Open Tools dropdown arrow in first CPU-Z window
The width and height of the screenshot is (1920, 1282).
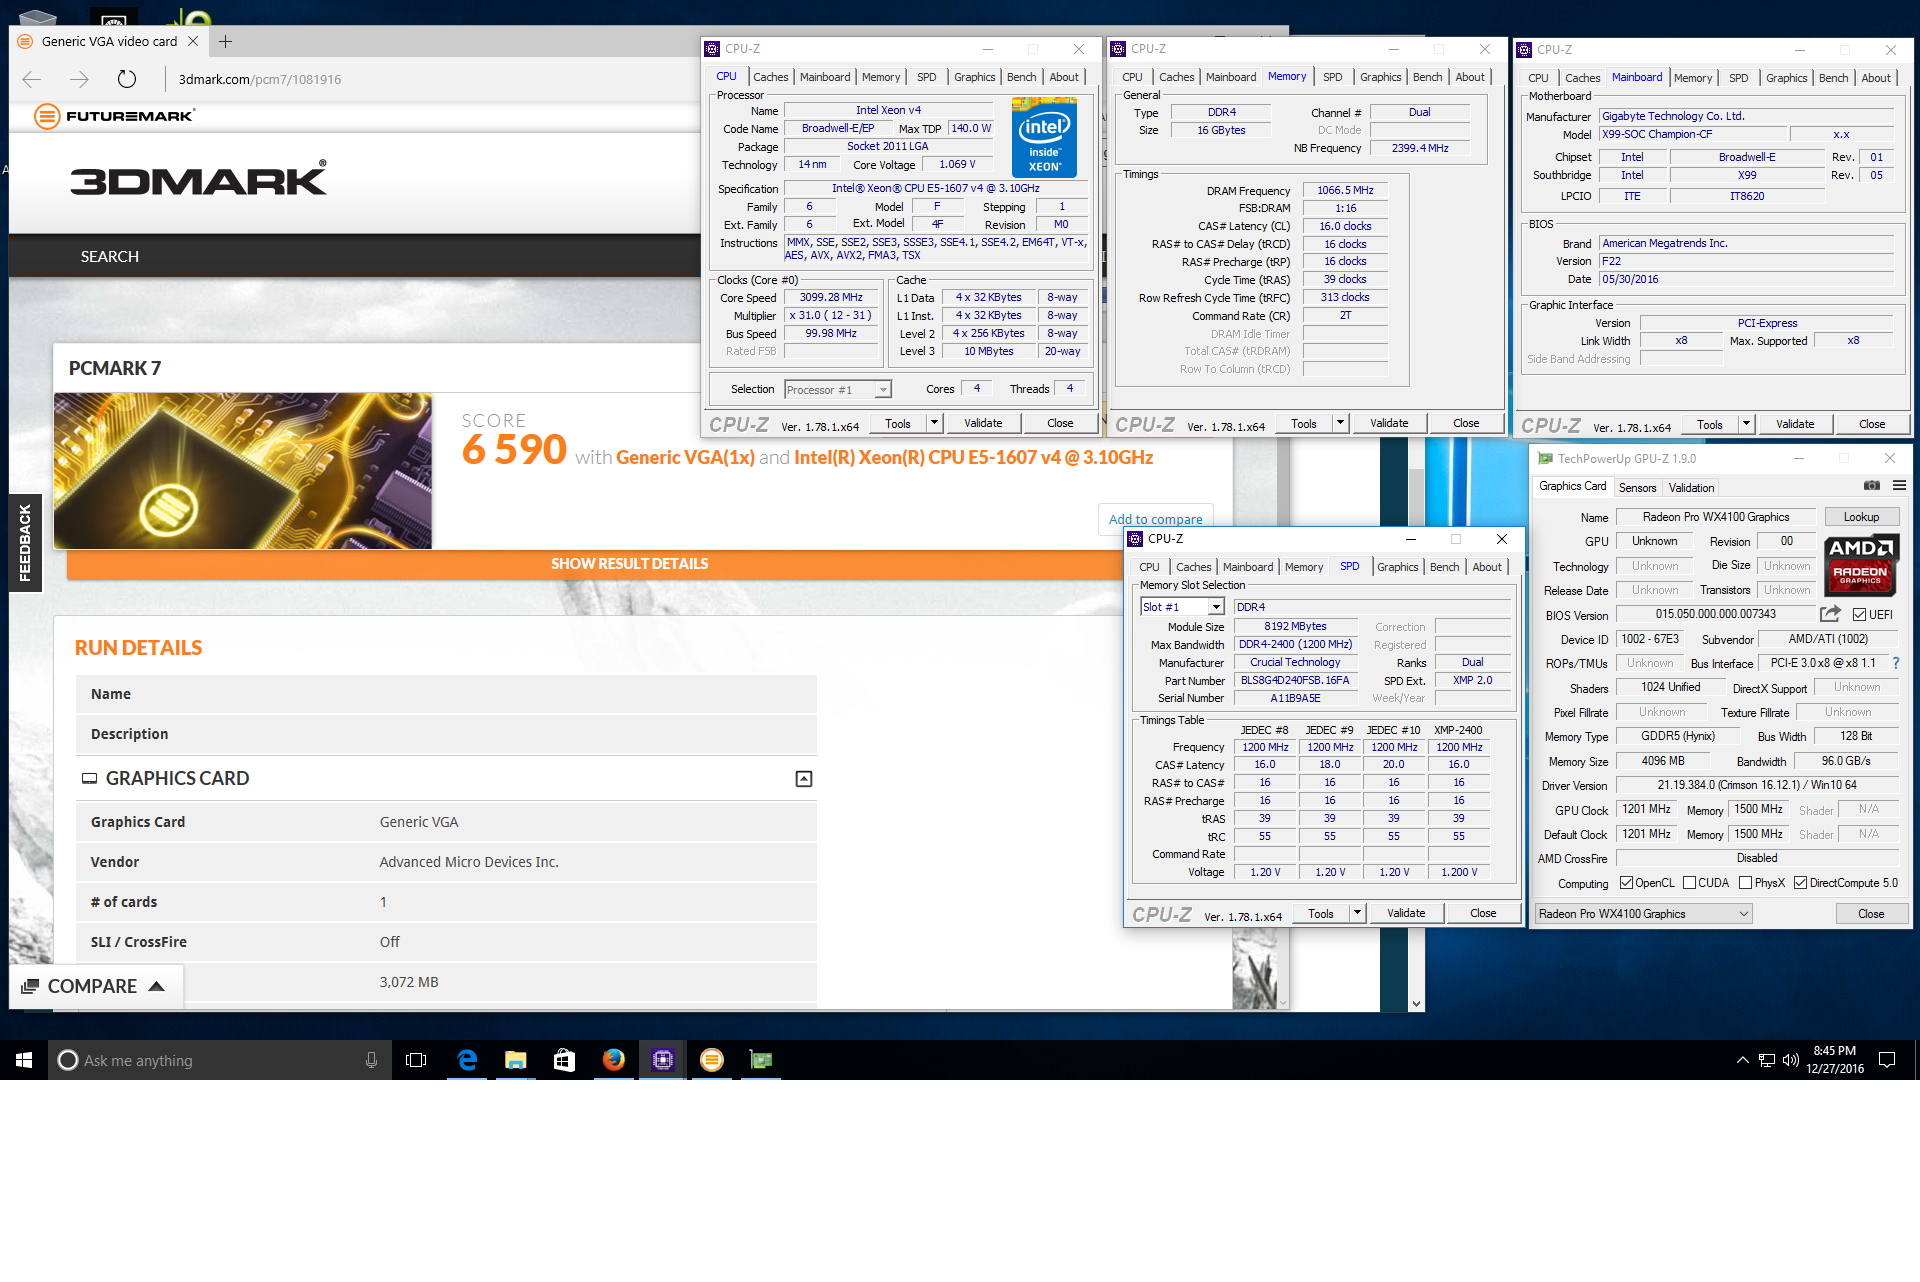(934, 423)
